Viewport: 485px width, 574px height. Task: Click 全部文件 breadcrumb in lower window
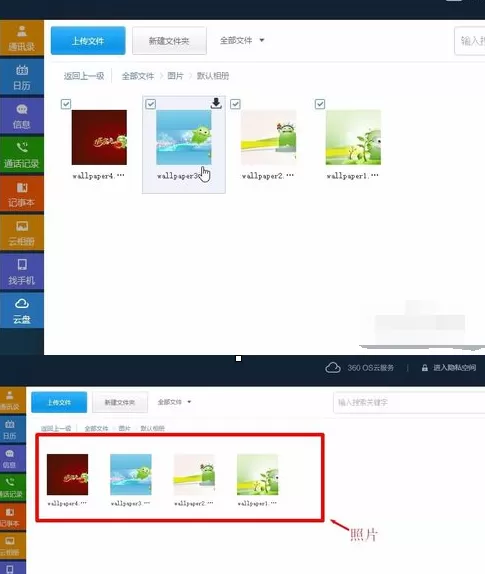pyautogui.click(x=96, y=428)
